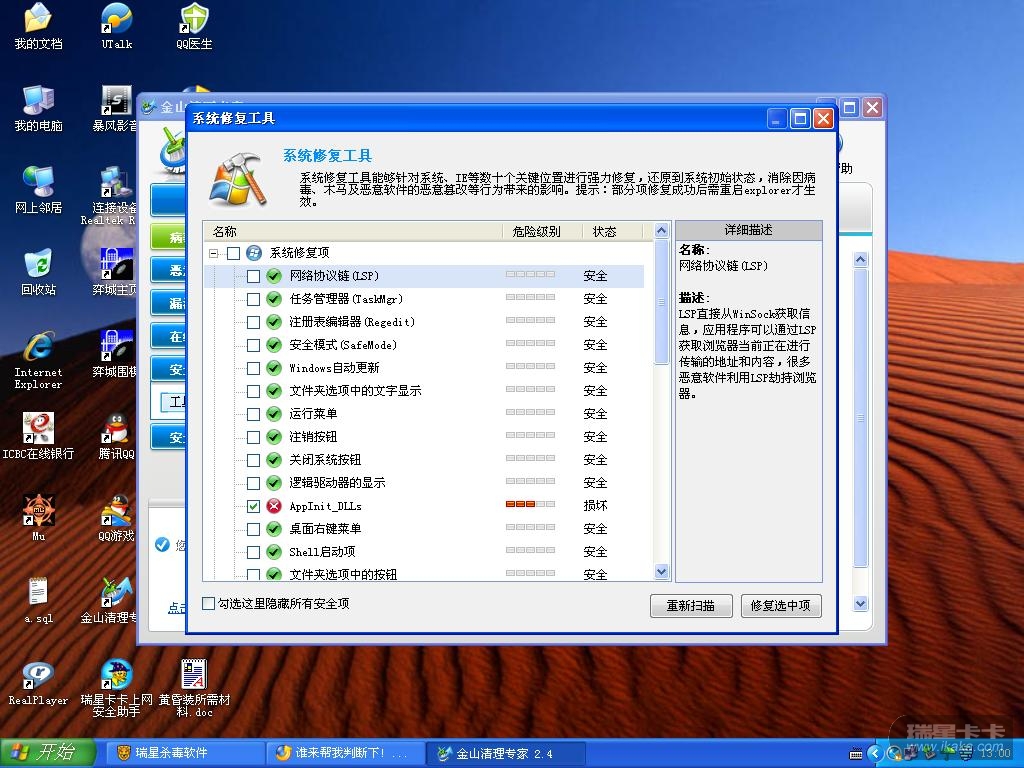
Task: Click the safe icon beside 注销按钮
Action: (x=274, y=437)
